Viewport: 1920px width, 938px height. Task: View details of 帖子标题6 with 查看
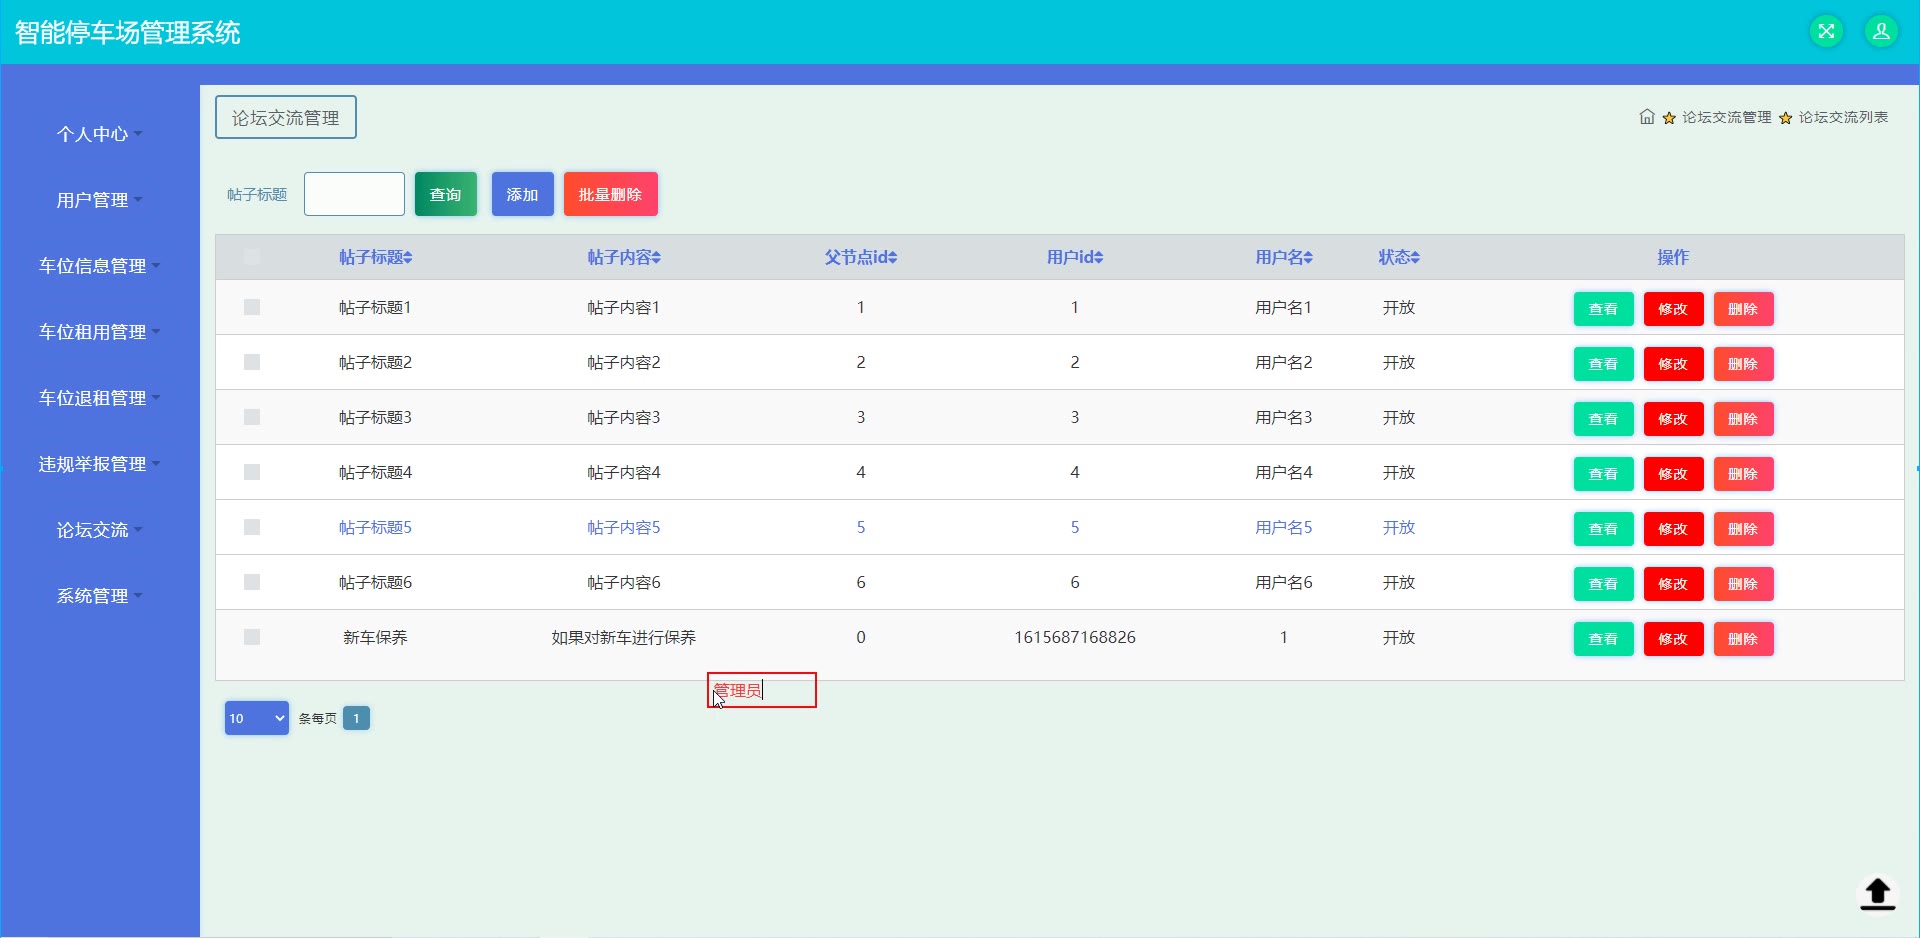pyautogui.click(x=1604, y=584)
